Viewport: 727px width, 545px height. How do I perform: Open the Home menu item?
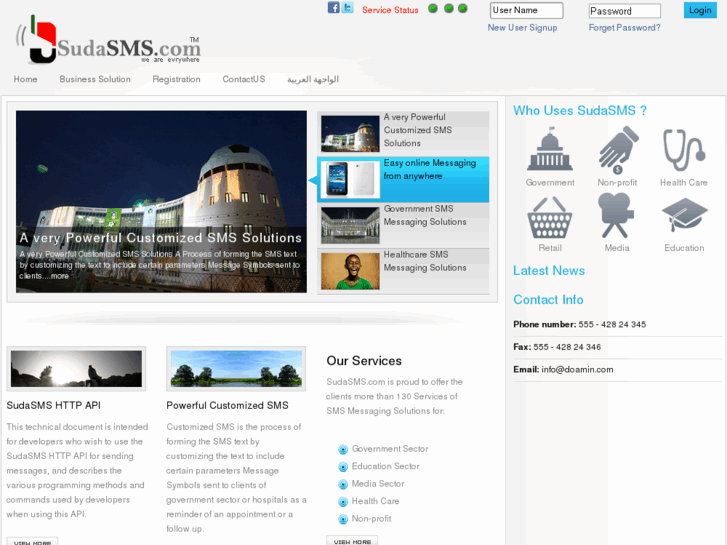pos(26,79)
